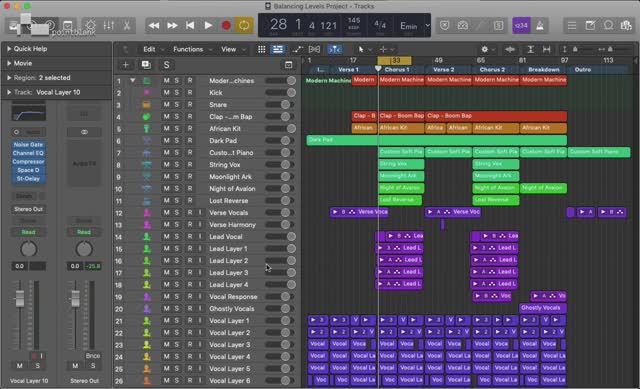Click the Stereo Out pan knob
The image size is (640, 389).
pos(84,249)
